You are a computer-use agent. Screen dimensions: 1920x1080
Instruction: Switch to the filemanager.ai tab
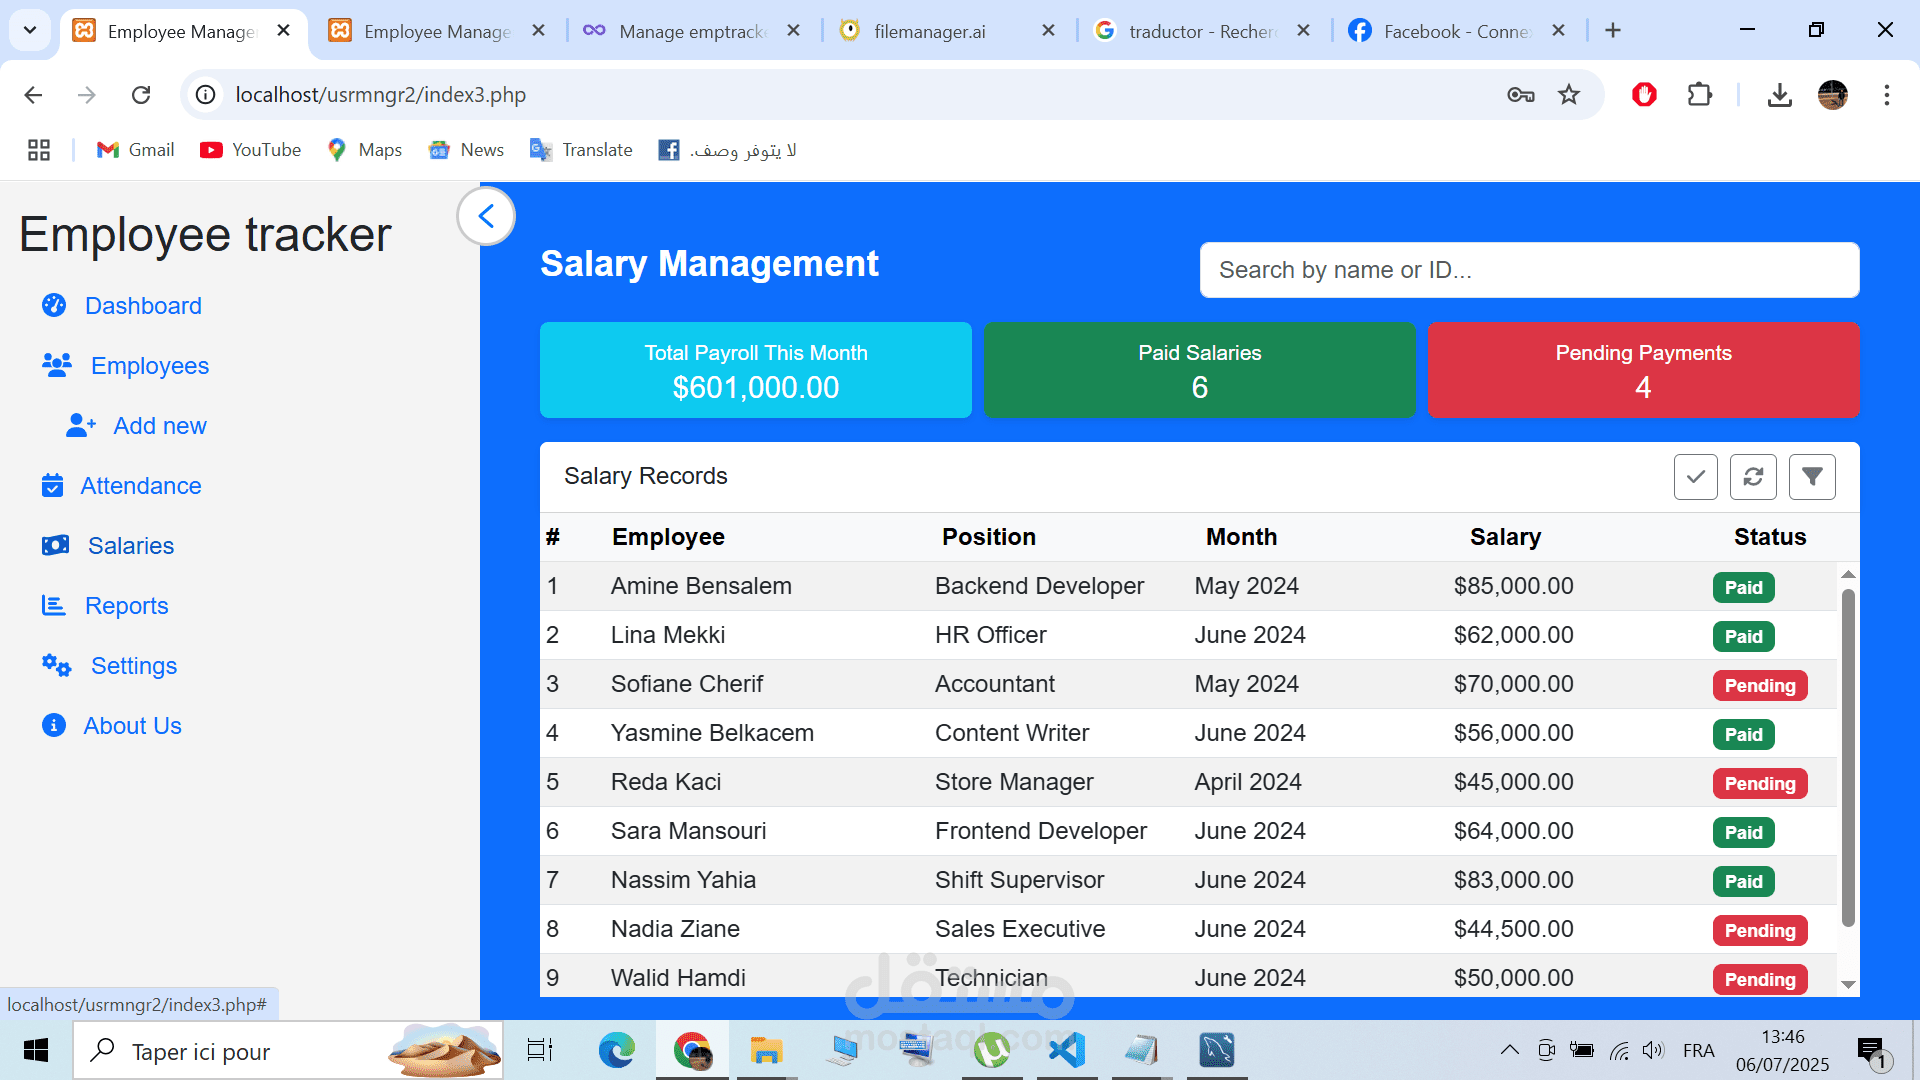pos(929,31)
